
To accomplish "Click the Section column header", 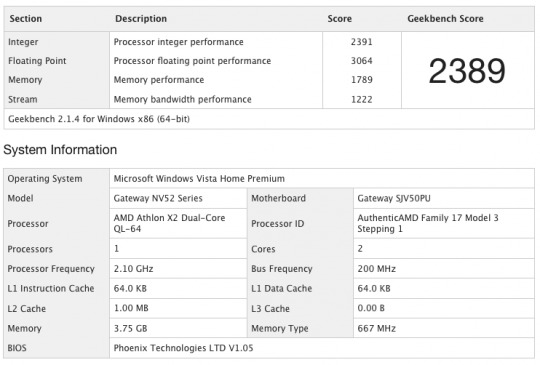I will 25,19.
